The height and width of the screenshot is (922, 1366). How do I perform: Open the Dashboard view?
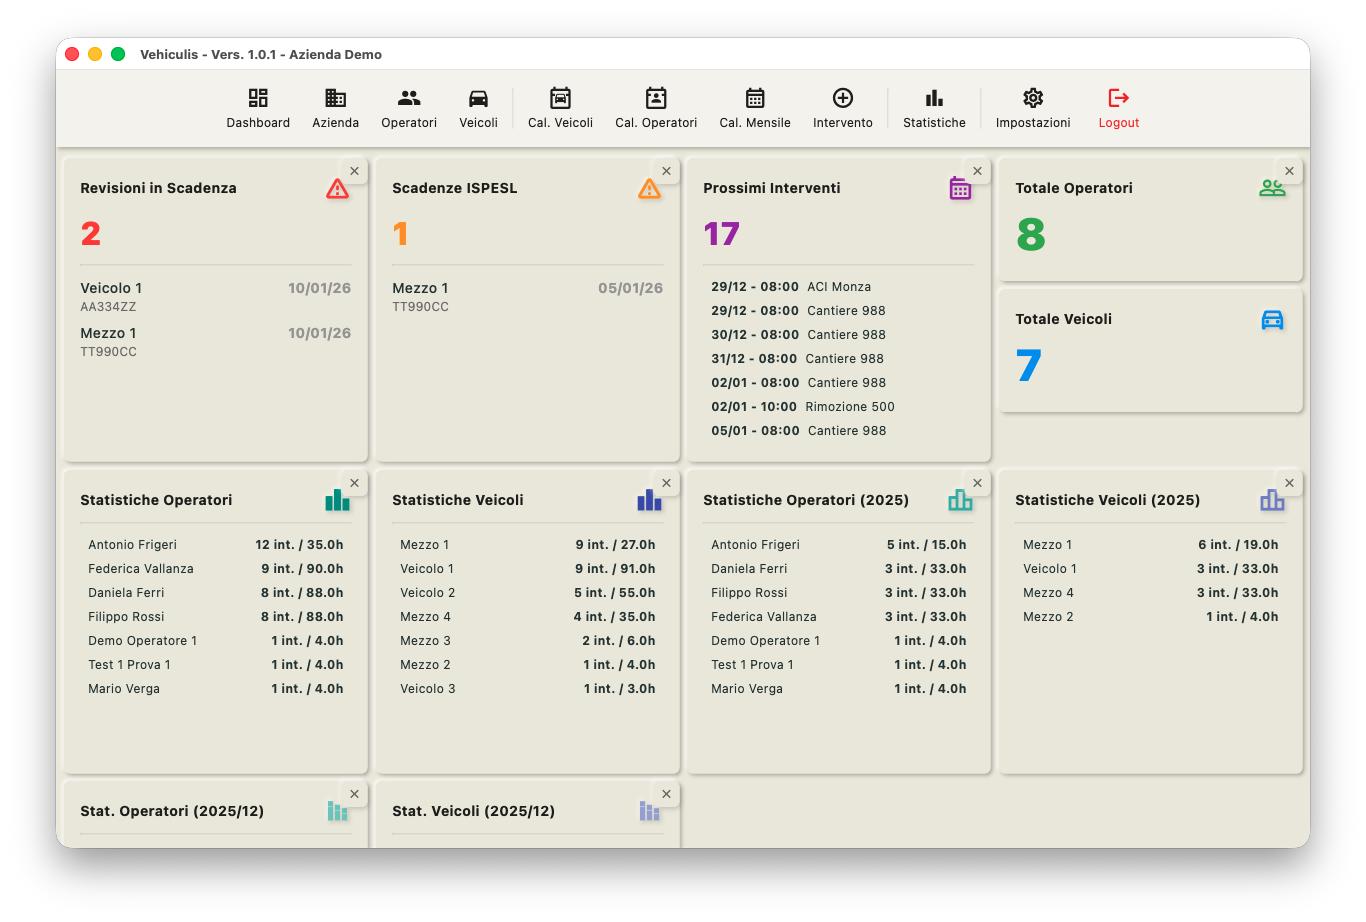(258, 108)
